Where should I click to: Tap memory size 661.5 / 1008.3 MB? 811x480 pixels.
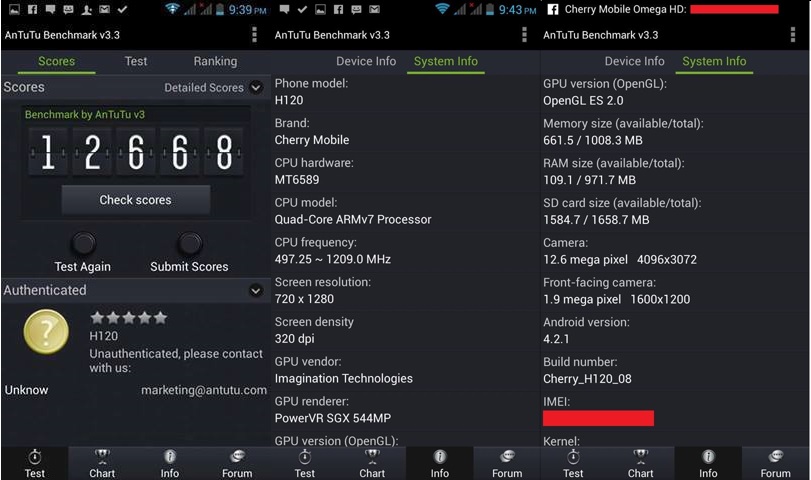click(x=593, y=140)
